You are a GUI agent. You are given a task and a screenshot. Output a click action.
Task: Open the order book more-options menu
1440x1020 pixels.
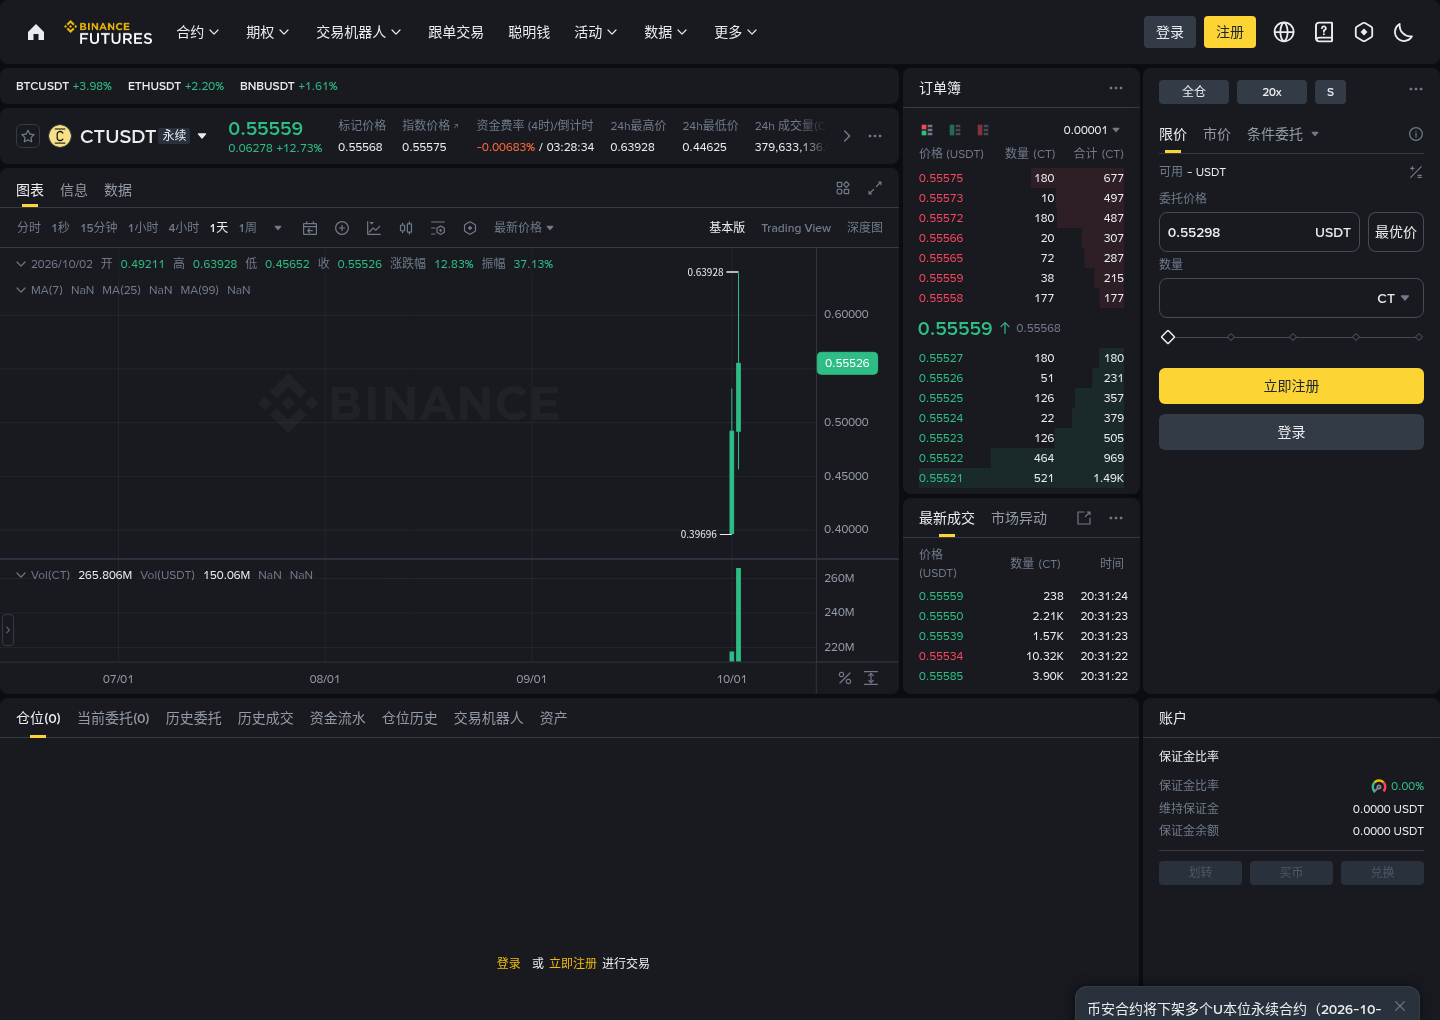click(x=1116, y=88)
